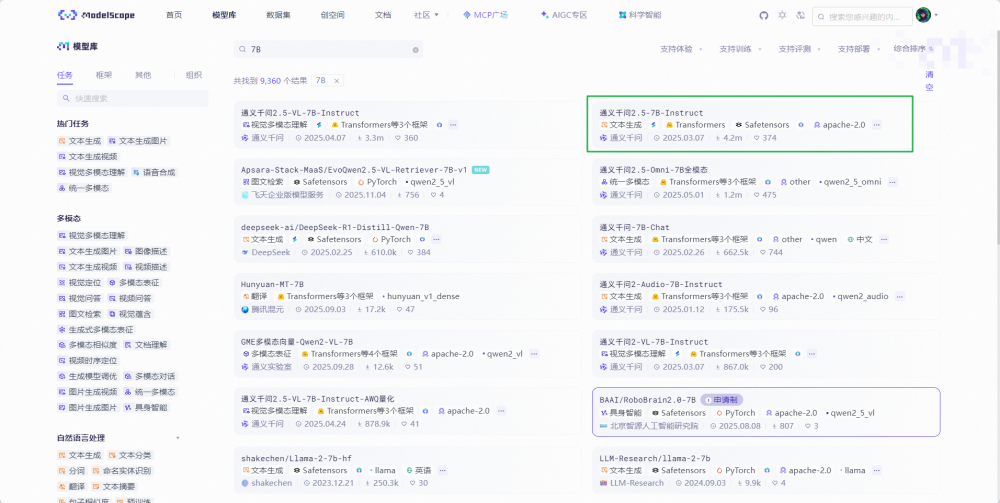Open the 支持部署 filter dropdown
1000x503 pixels.
pyautogui.click(x=858, y=49)
